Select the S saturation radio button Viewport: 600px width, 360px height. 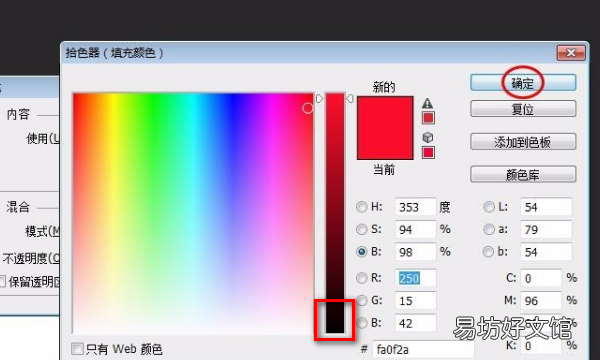[361, 229]
